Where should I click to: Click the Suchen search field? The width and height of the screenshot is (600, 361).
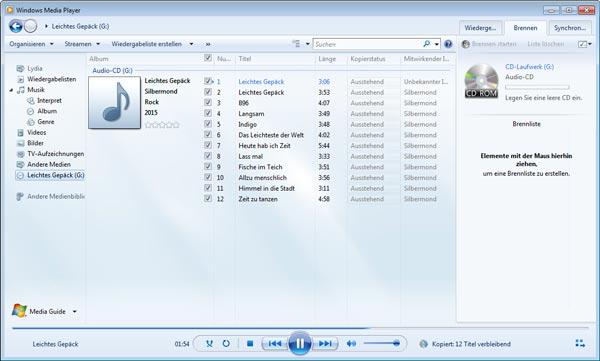(367, 44)
